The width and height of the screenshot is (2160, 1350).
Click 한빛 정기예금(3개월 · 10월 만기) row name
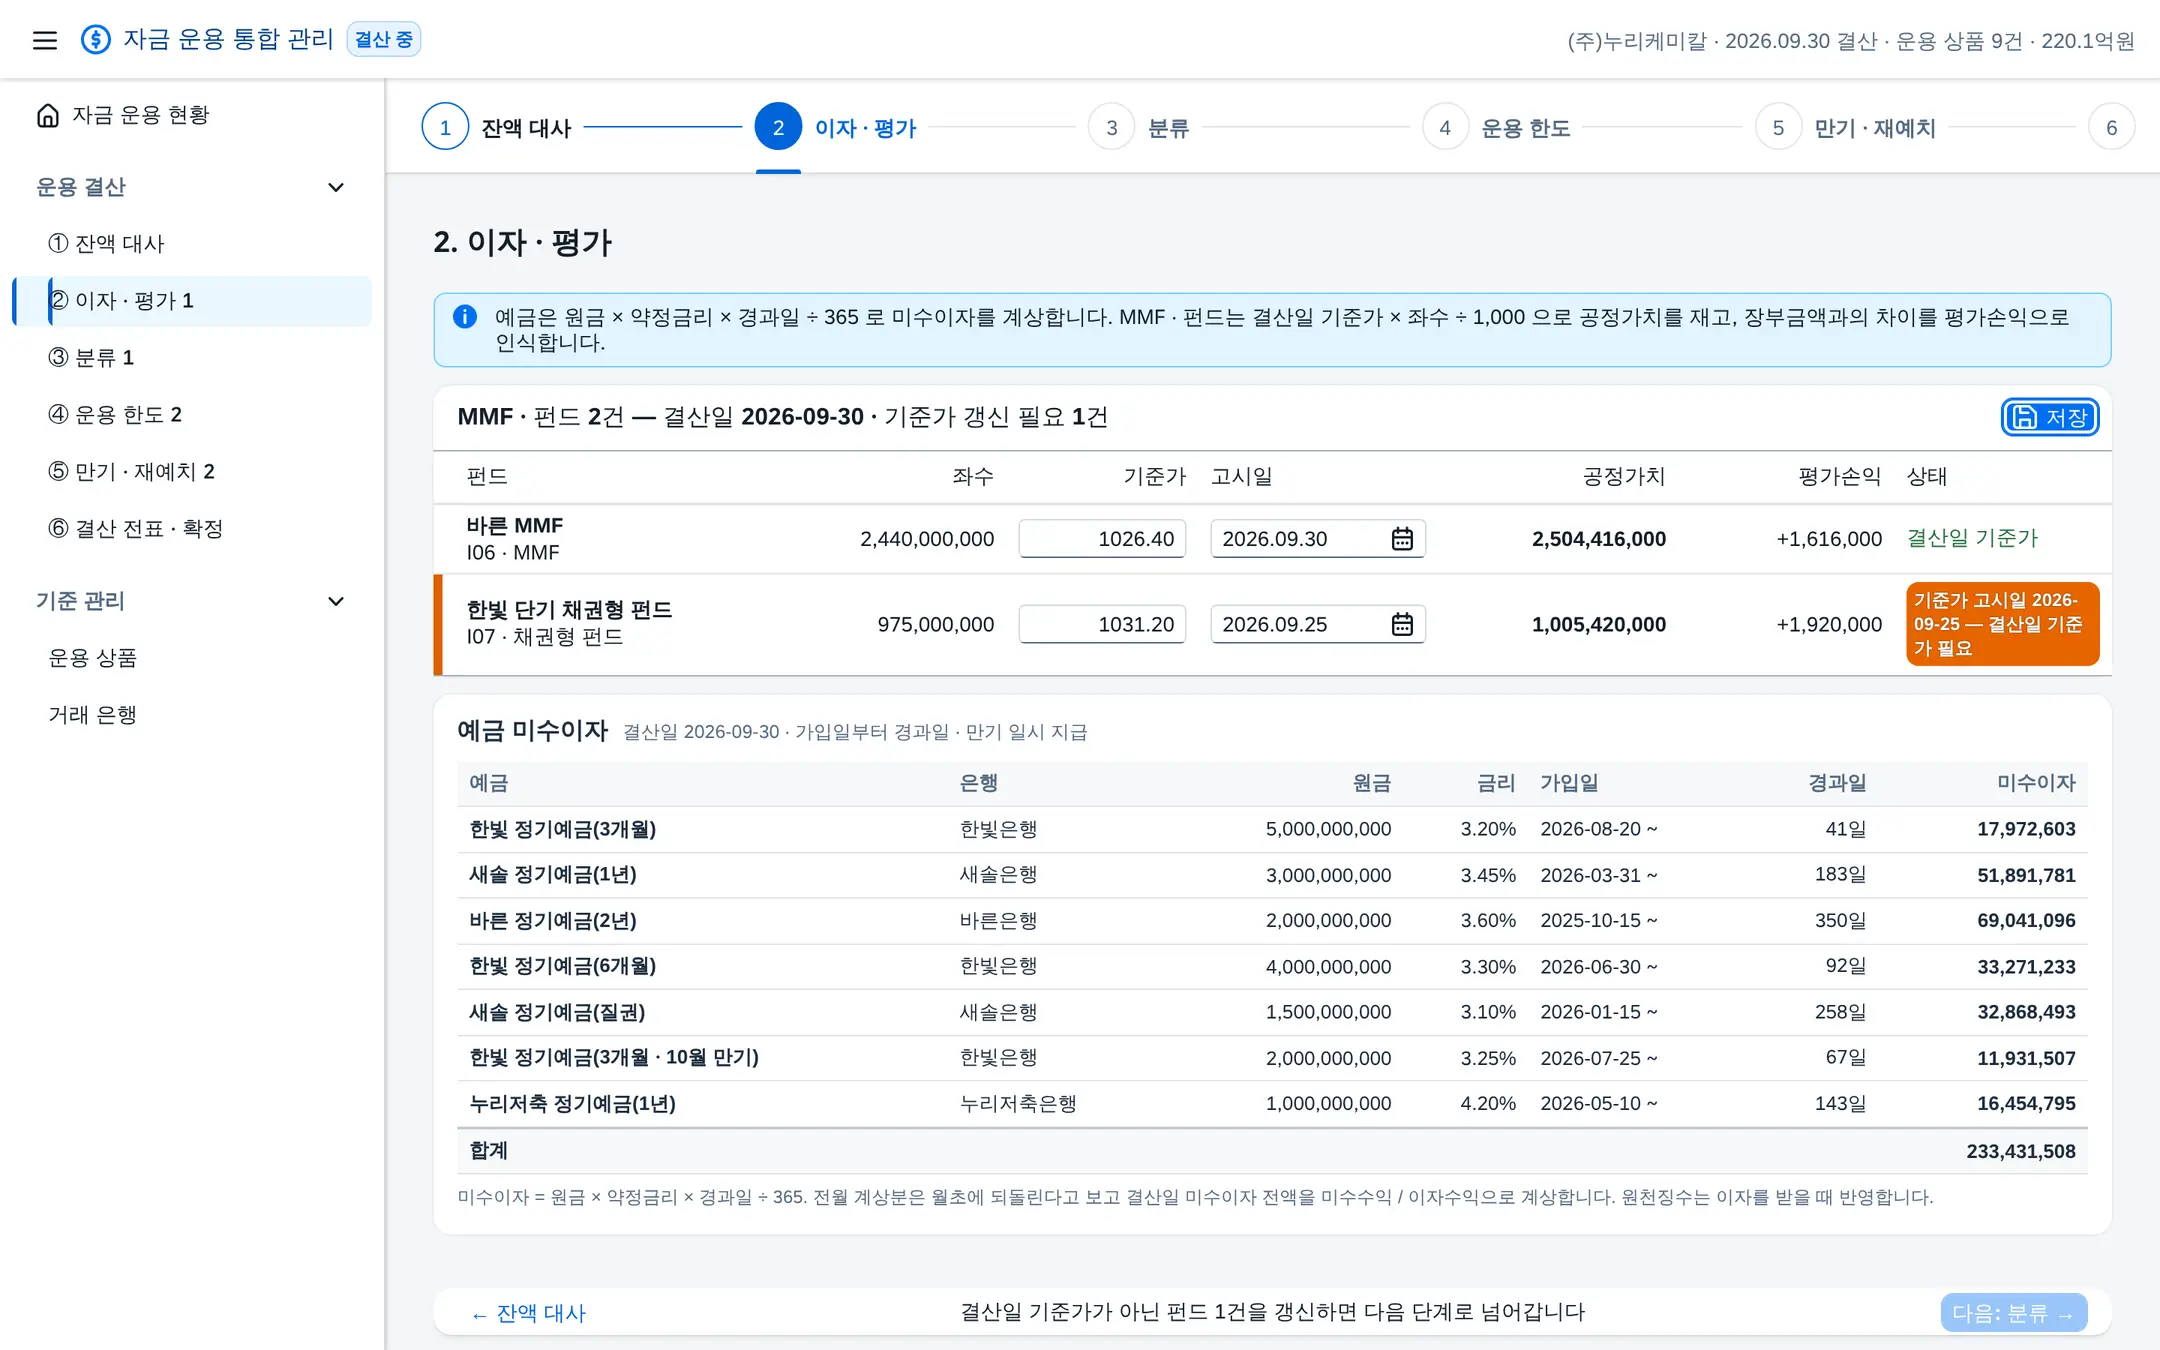[614, 1058]
